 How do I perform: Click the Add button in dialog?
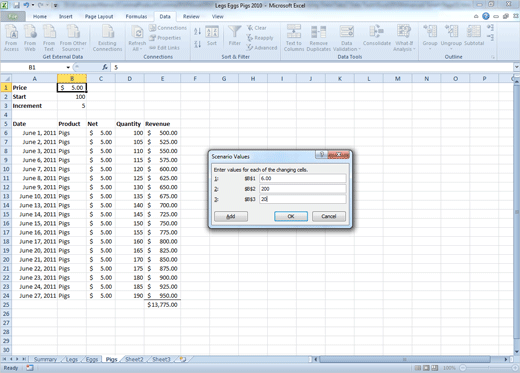[231, 216]
